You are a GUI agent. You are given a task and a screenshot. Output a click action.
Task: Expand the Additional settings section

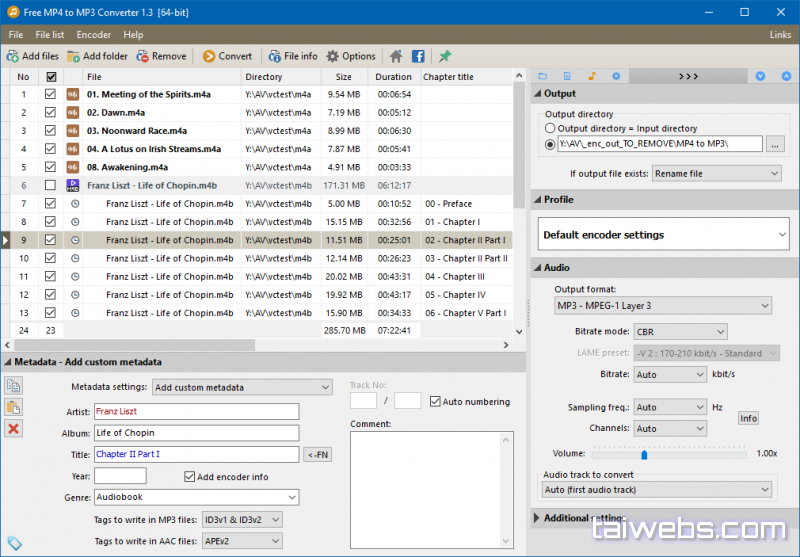point(538,518)
